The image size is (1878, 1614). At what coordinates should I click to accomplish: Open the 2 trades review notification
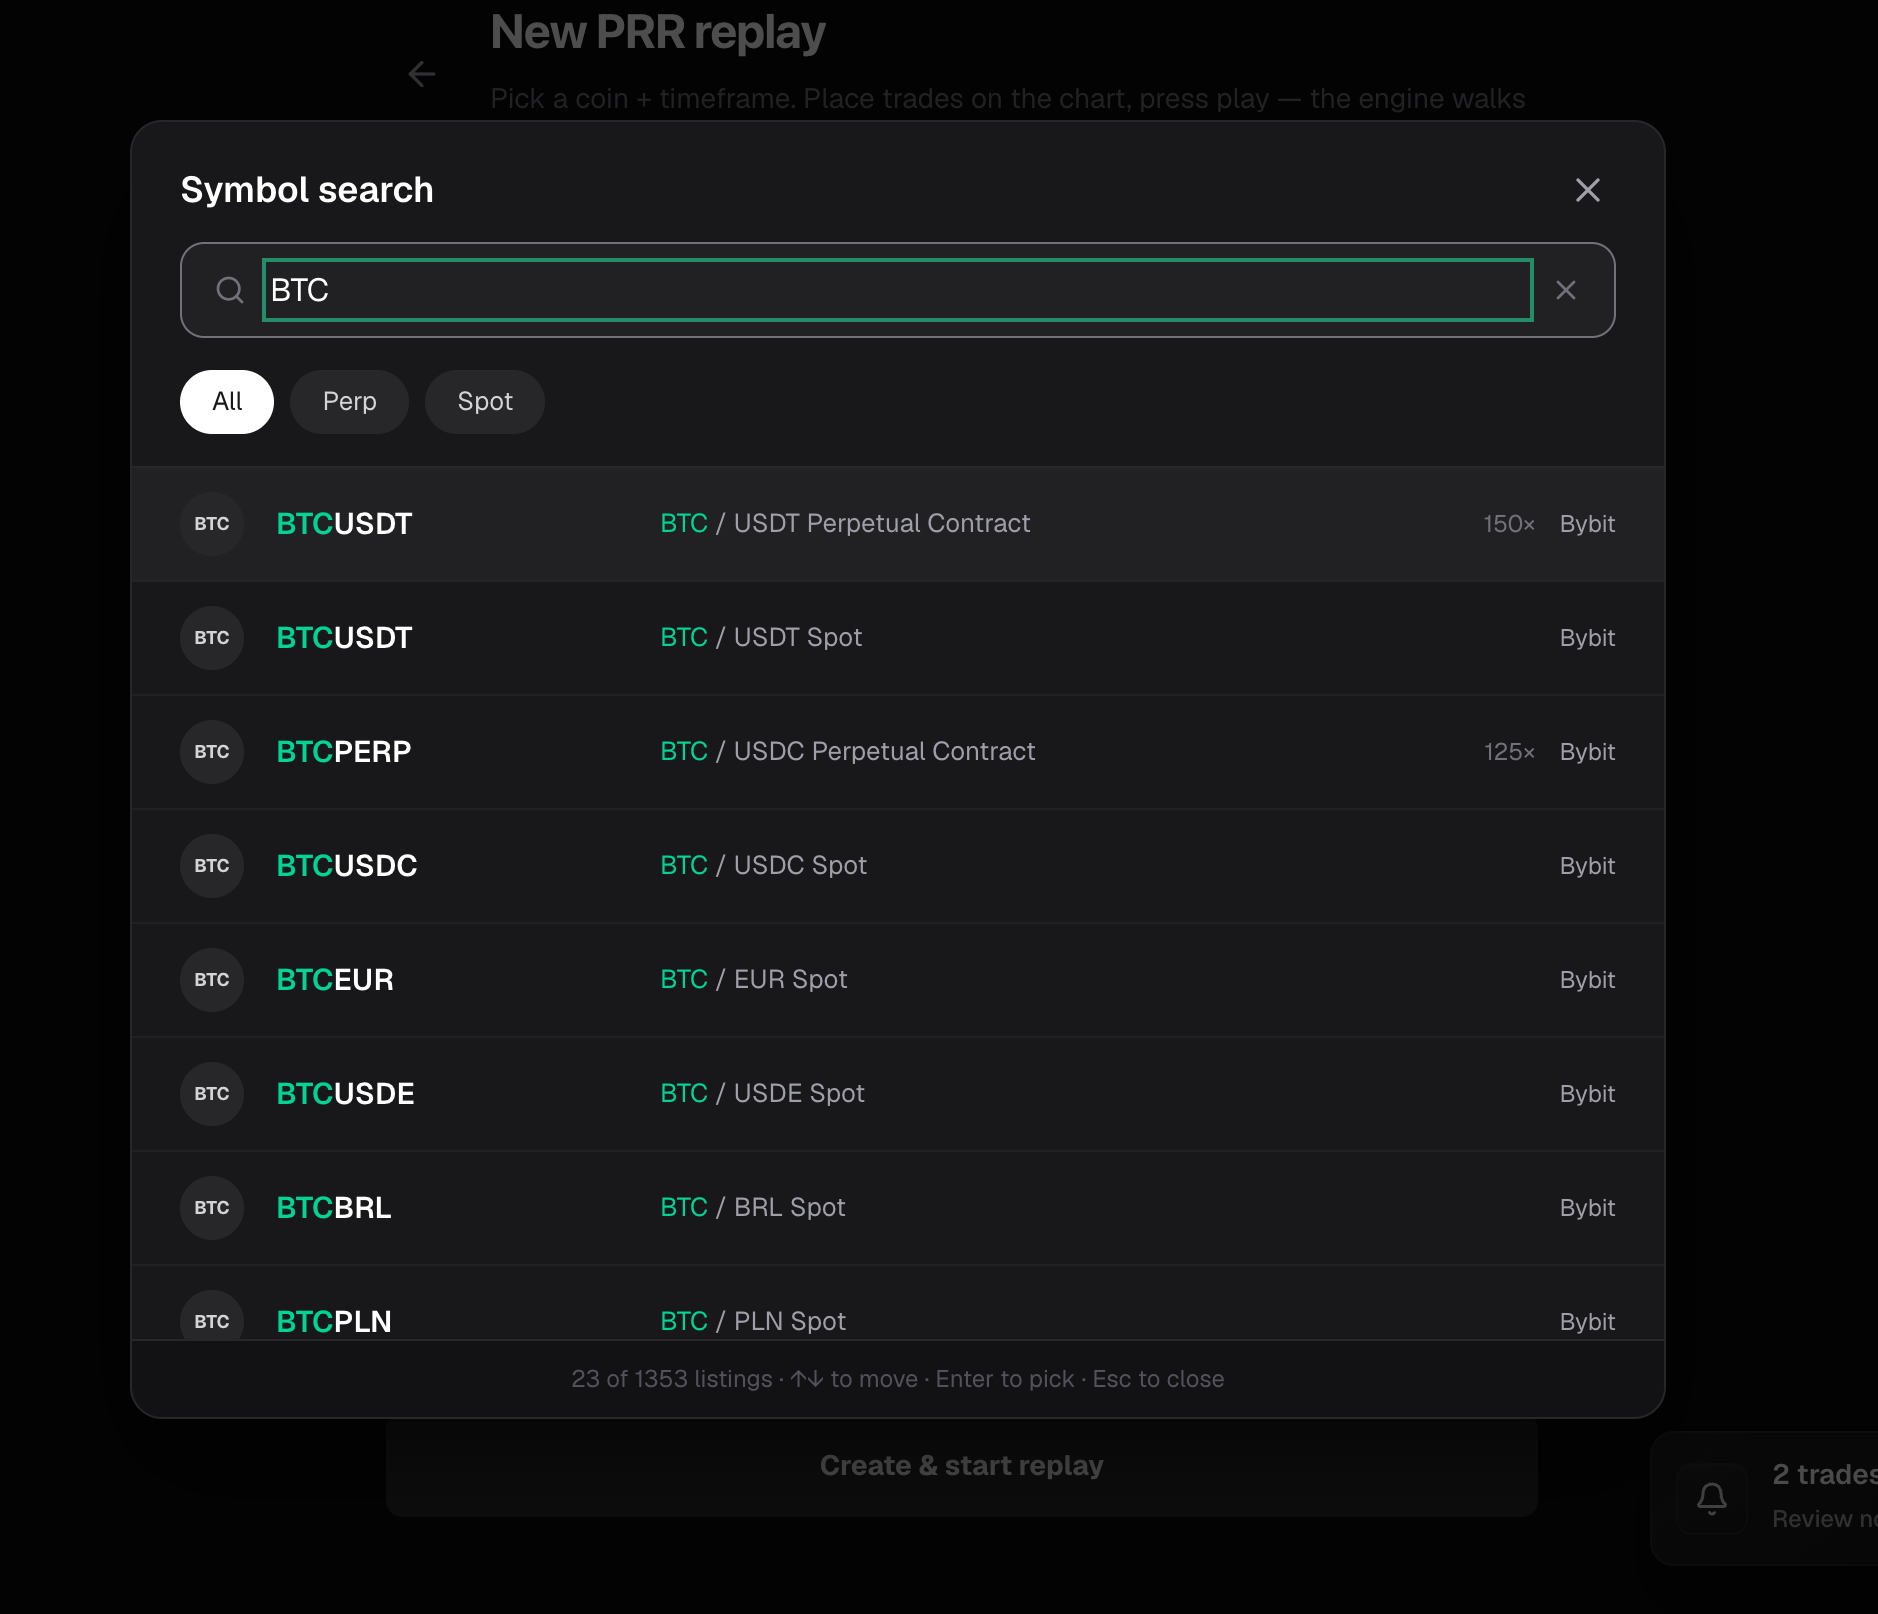(x=1764, y=1497)
